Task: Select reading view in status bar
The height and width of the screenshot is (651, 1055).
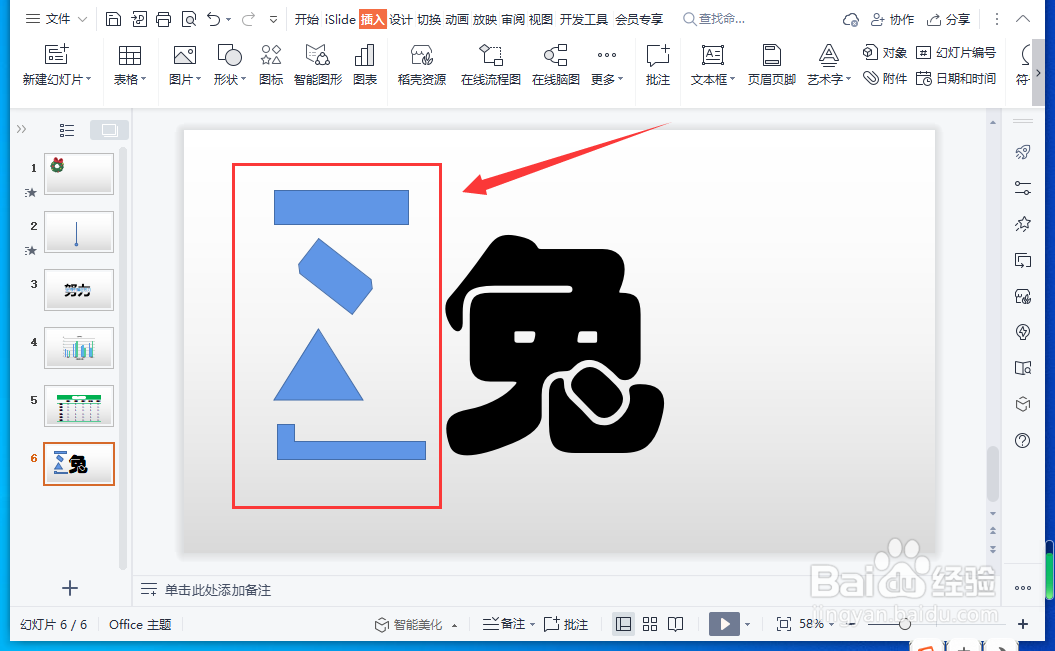Action: click(676, 624)
